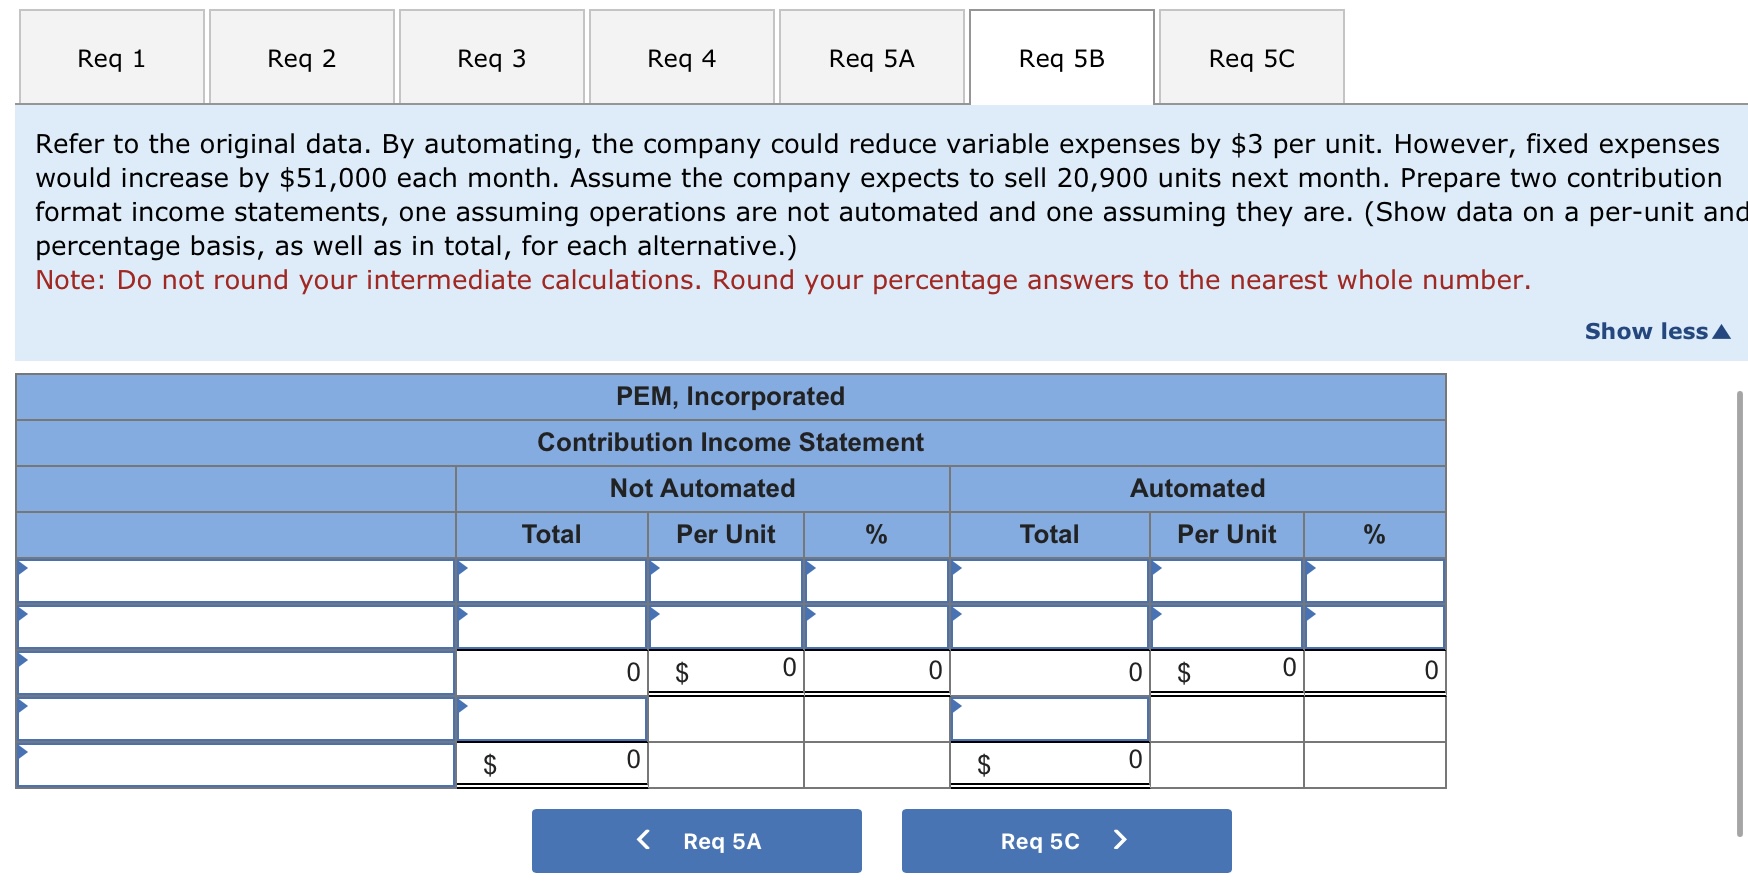
Task: Select the Req 3 tab
Action: coord(490,58)
